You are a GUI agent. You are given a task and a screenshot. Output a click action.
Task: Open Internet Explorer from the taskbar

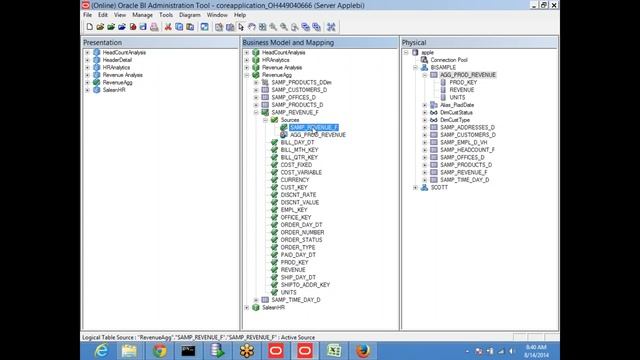pyautogui.click(x=101, y=351)
